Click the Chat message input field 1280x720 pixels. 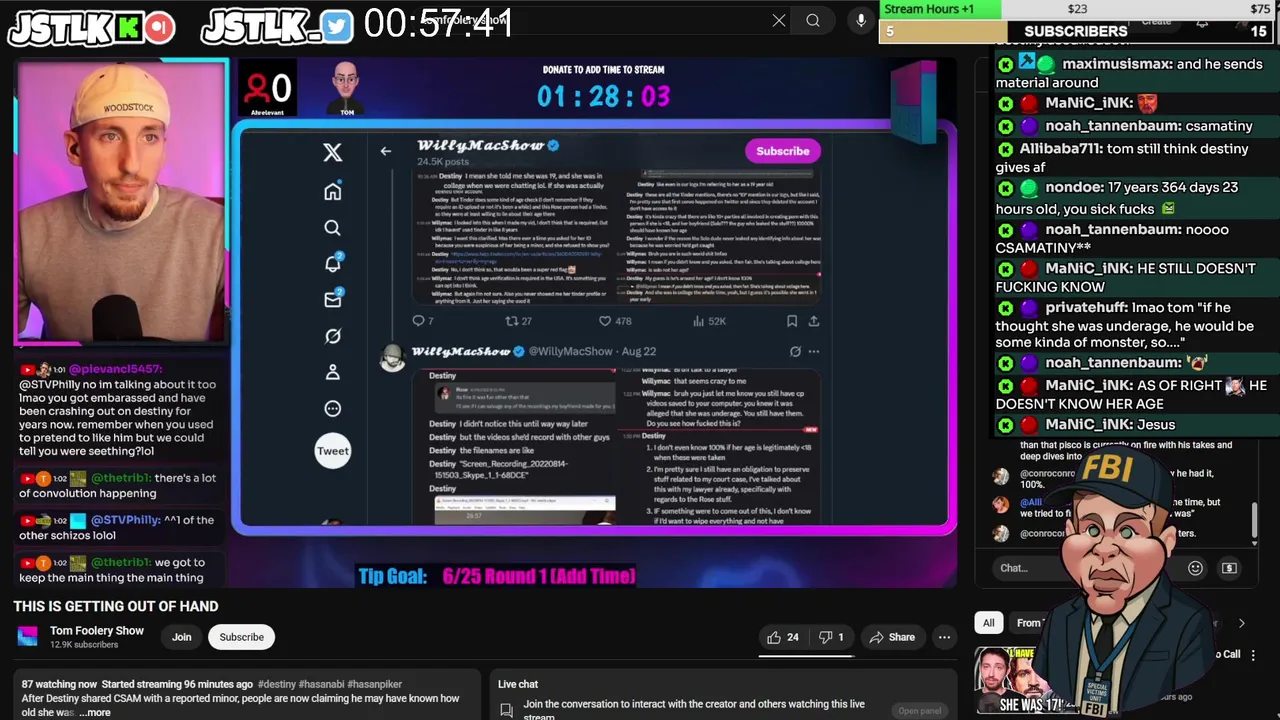pyautogui.click(x=1085, y=568)
